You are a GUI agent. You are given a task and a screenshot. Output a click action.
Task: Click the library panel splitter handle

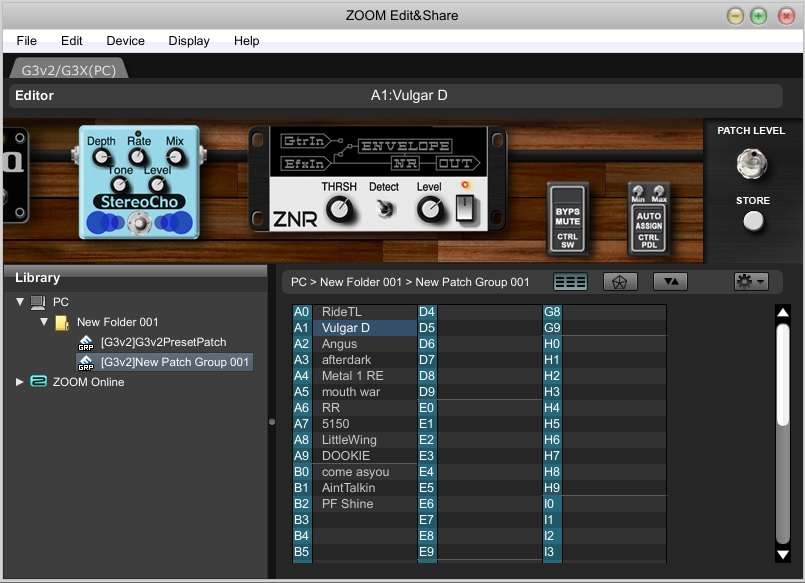click(272, 422)
